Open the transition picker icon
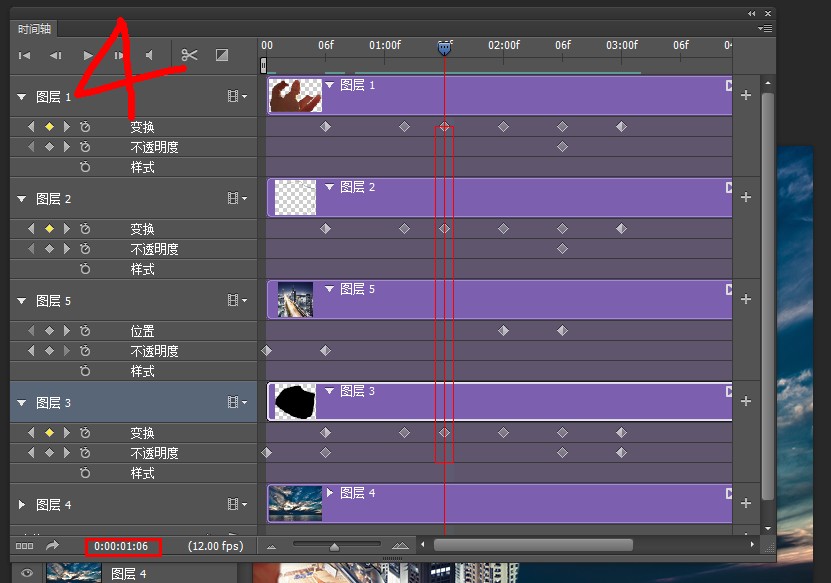 (222, 55)
